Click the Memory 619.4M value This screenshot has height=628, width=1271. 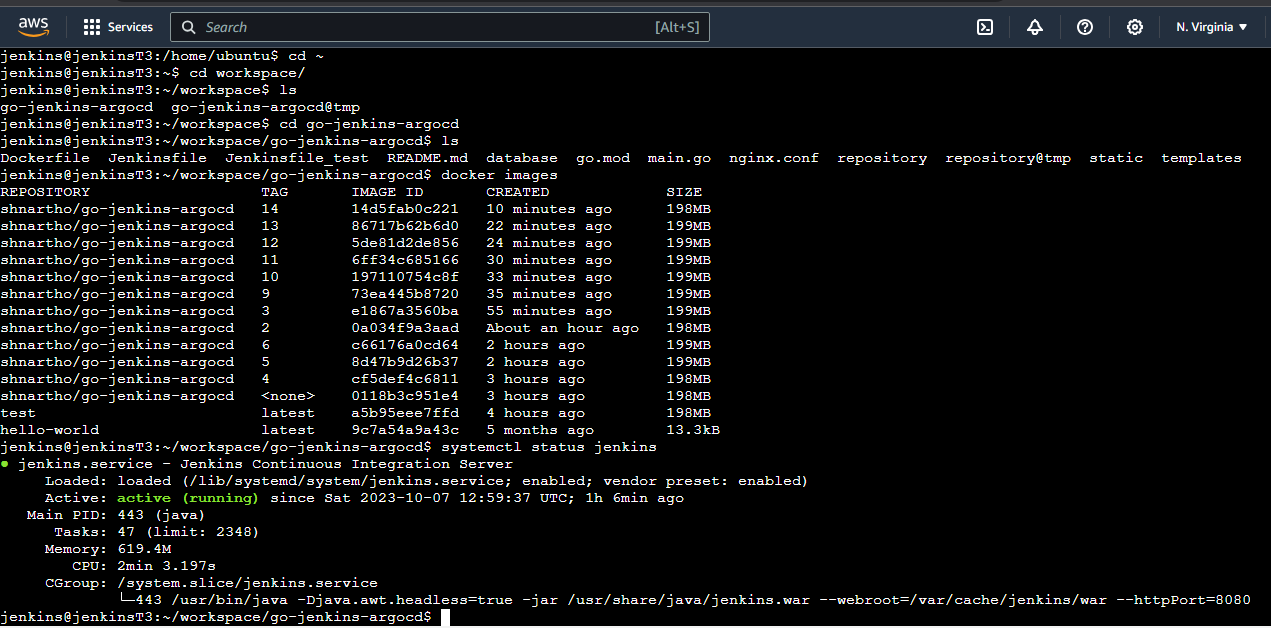pyautogui.click(x=144, y=549)
